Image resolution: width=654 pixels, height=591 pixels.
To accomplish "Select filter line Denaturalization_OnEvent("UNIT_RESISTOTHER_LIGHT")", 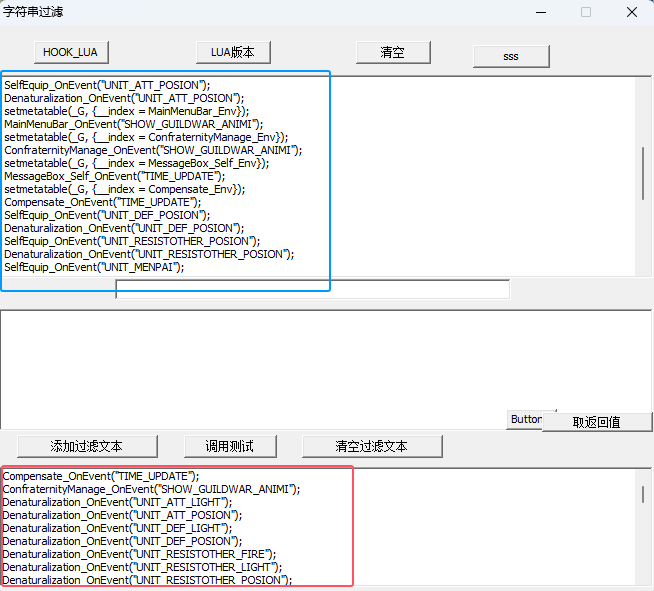I will [143, 567].
